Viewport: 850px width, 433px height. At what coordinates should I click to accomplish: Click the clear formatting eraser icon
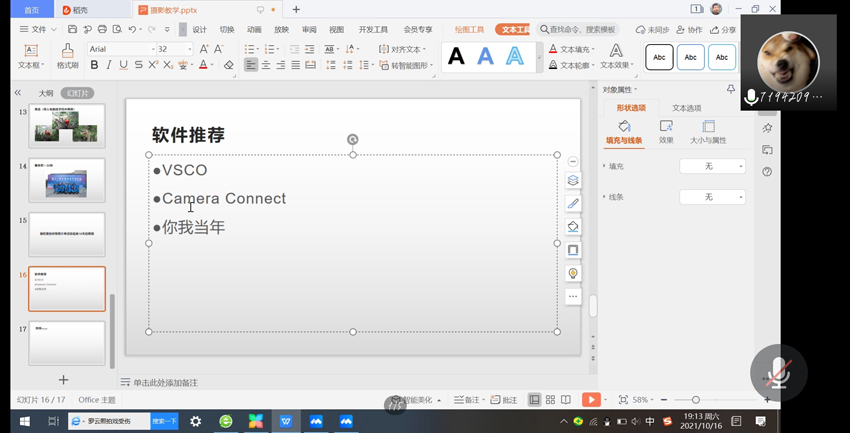229,65
